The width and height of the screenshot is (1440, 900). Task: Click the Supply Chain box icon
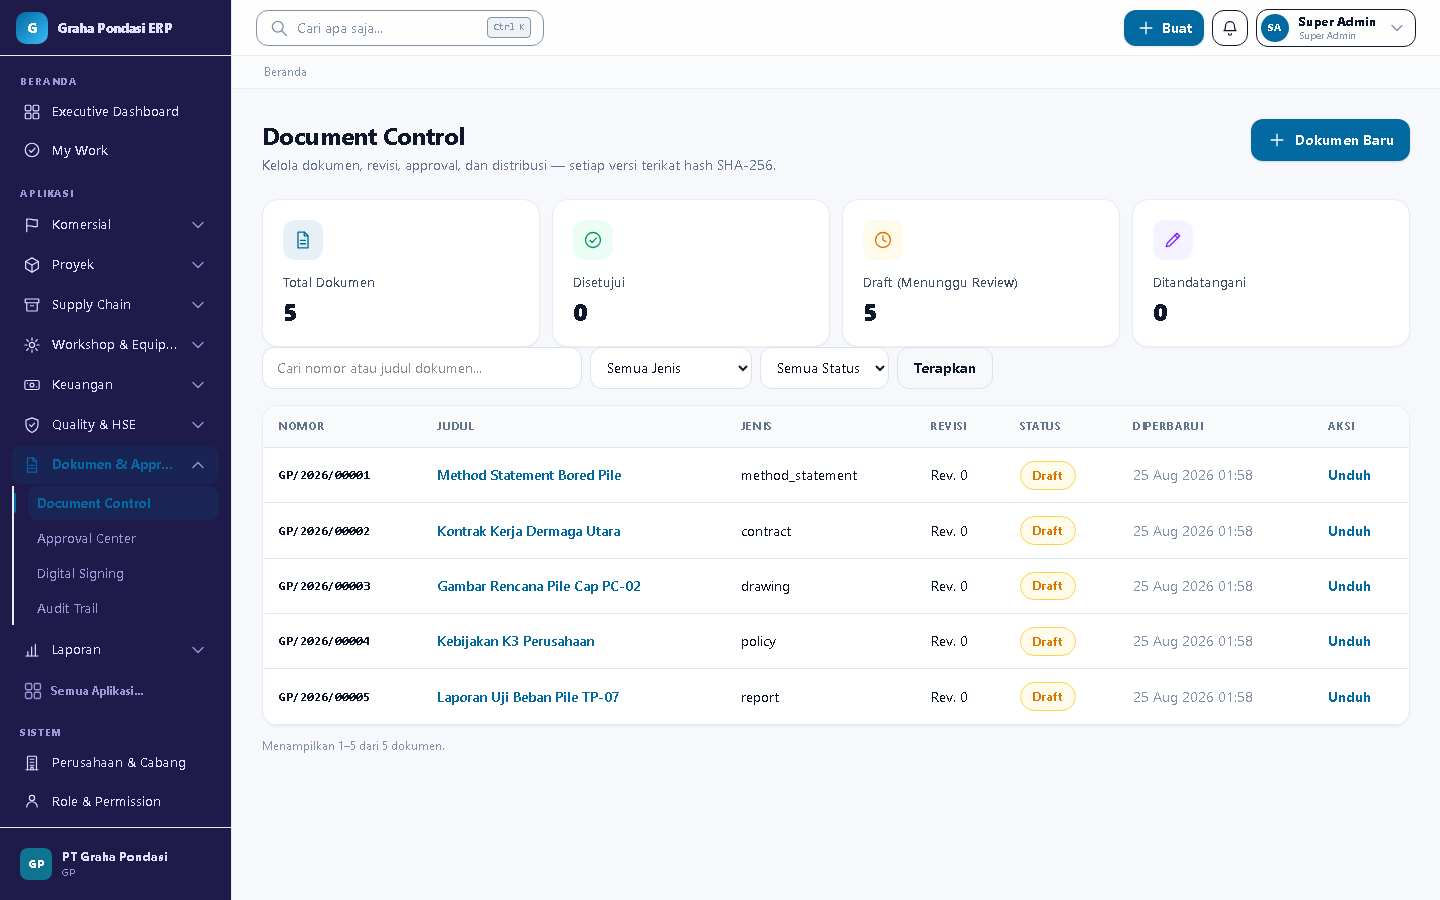coord(32,305)
